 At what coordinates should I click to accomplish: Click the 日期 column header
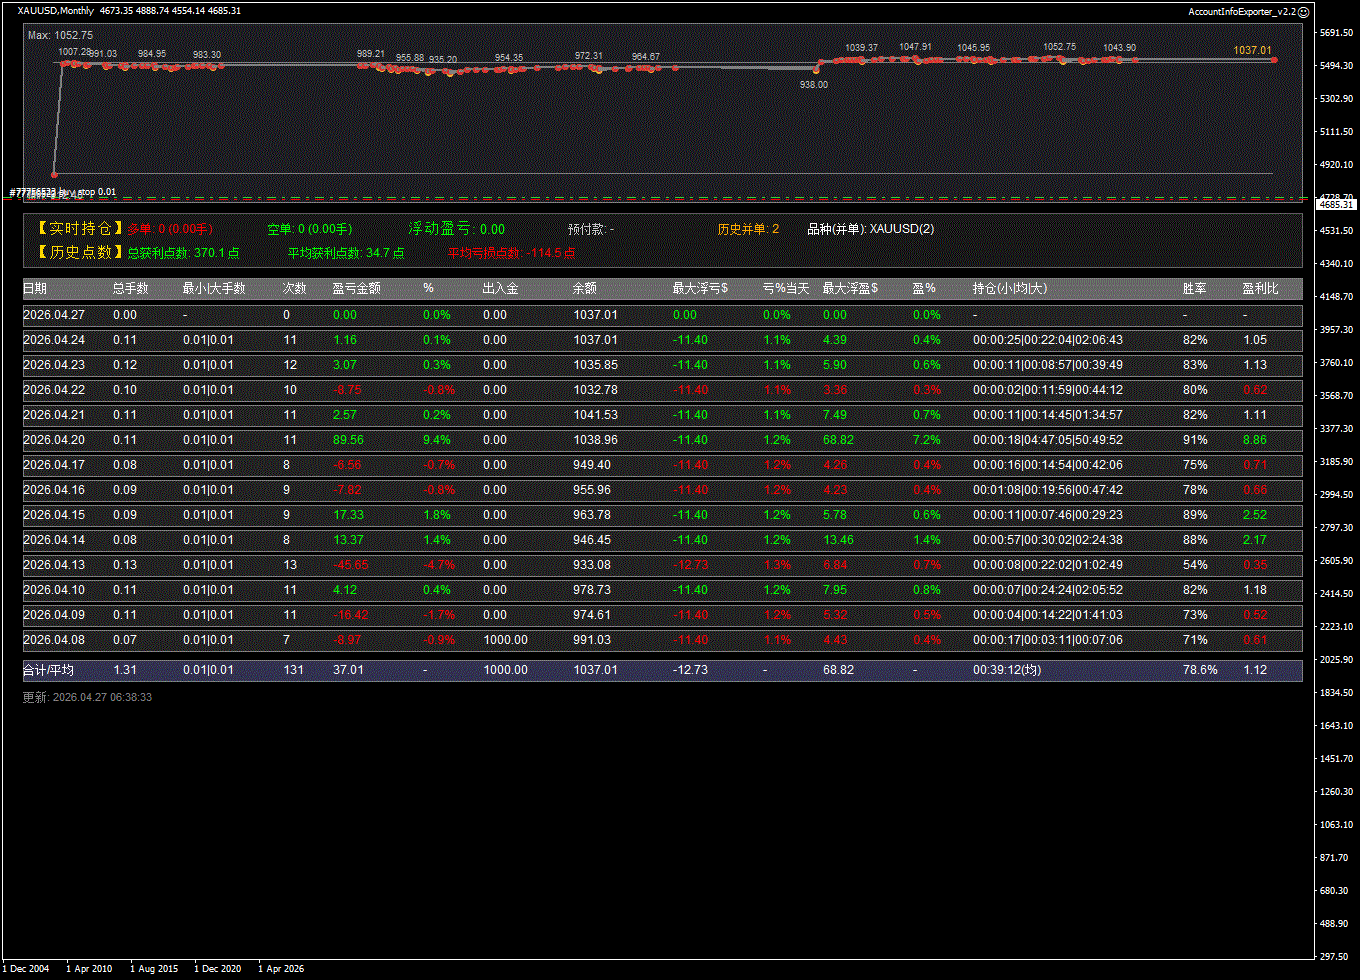coord(35,289)
